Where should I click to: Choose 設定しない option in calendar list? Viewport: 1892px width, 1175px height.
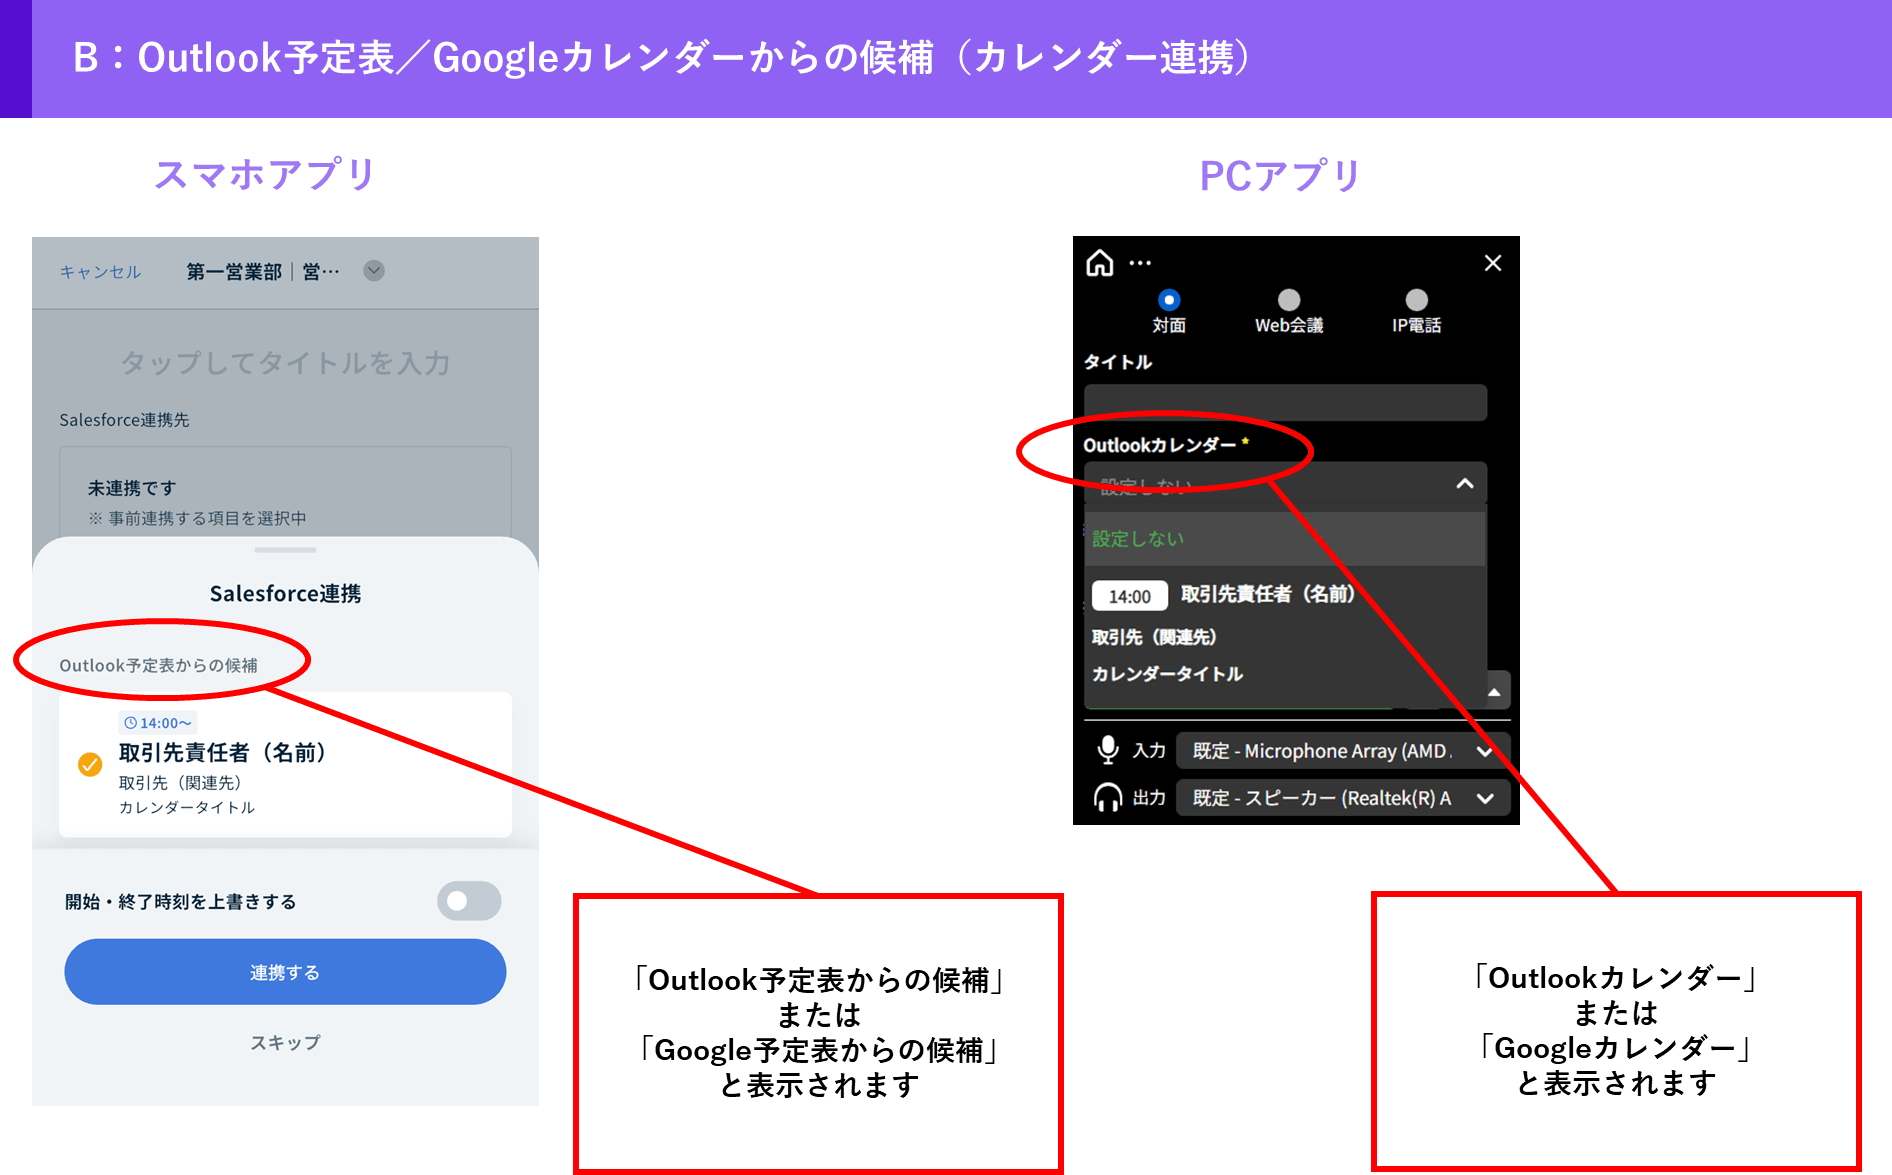(1138, 539)
